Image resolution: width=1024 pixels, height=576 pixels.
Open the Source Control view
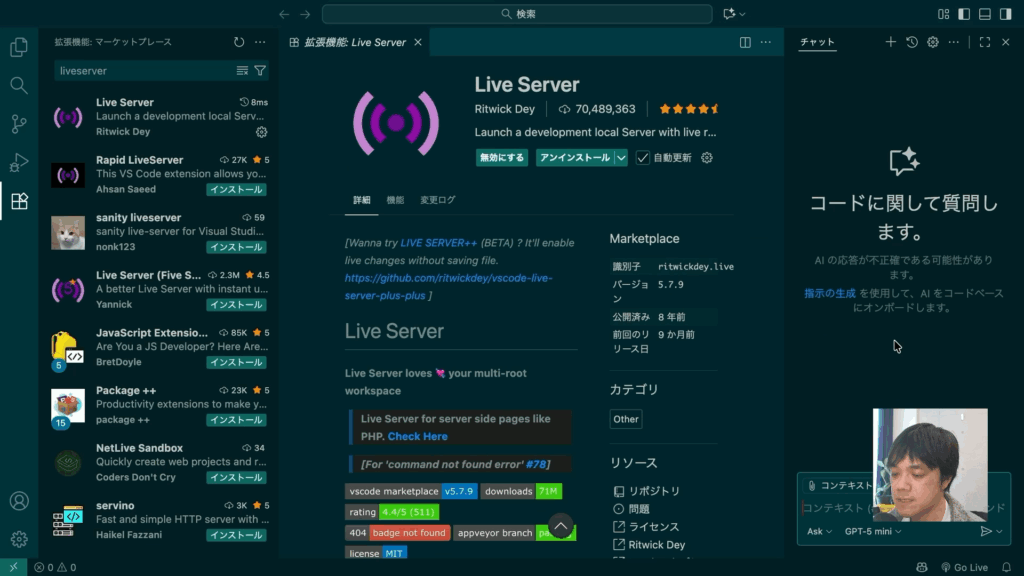click(x=18, y=124)
